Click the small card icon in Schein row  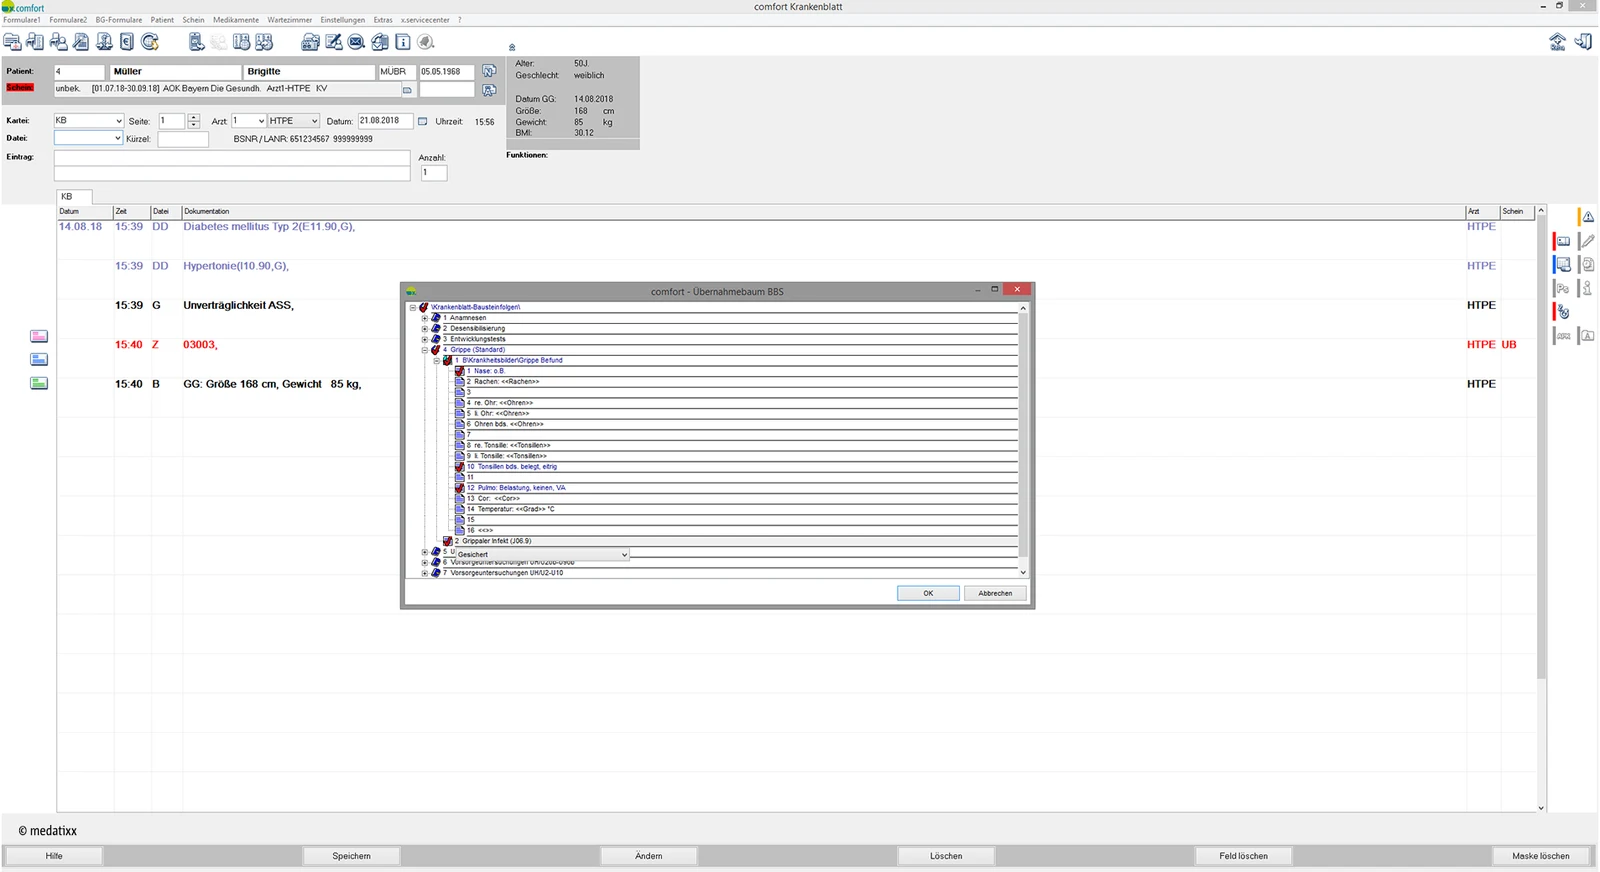[x=407, y=90]
